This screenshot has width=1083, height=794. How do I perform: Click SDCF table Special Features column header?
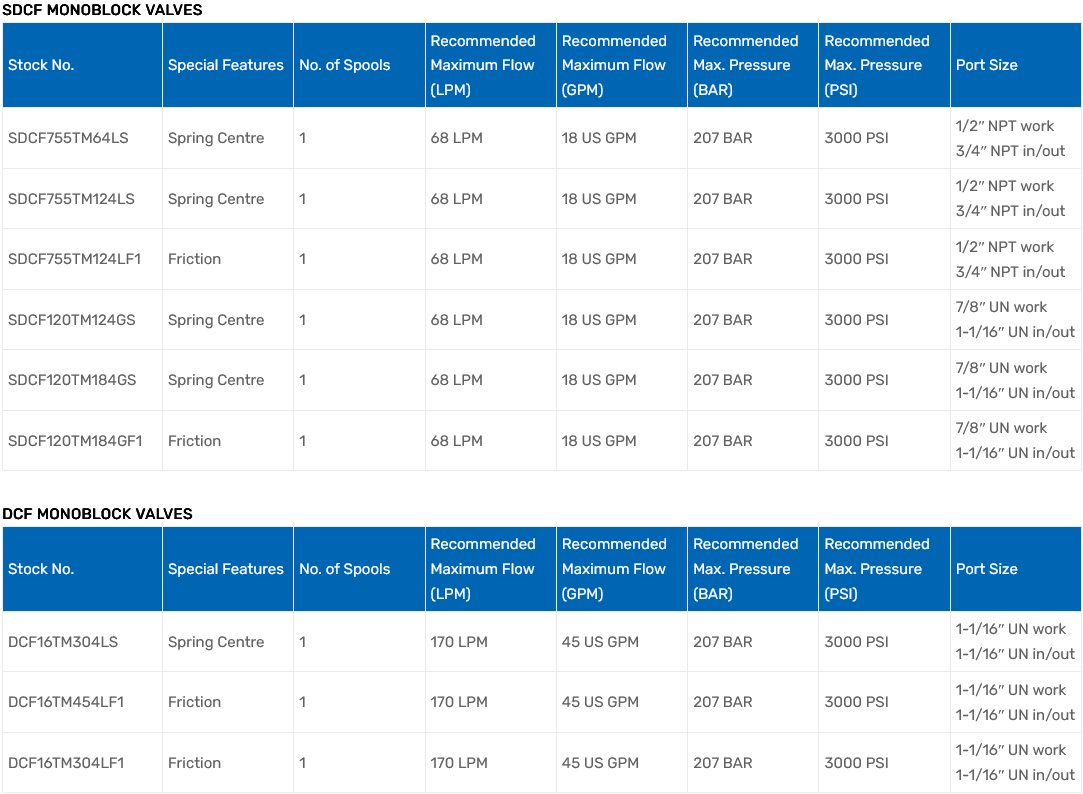coord(226,65)
